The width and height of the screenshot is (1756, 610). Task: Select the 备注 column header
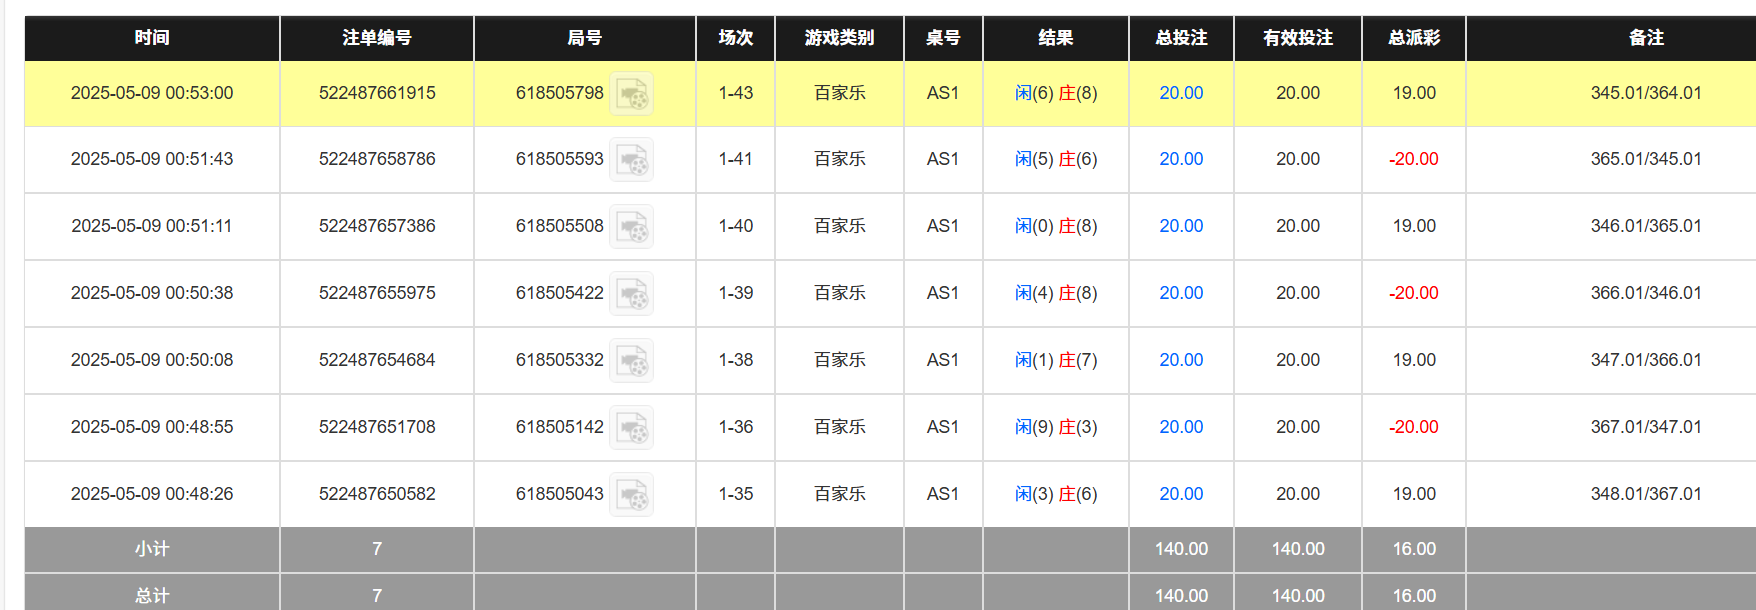1646,38
